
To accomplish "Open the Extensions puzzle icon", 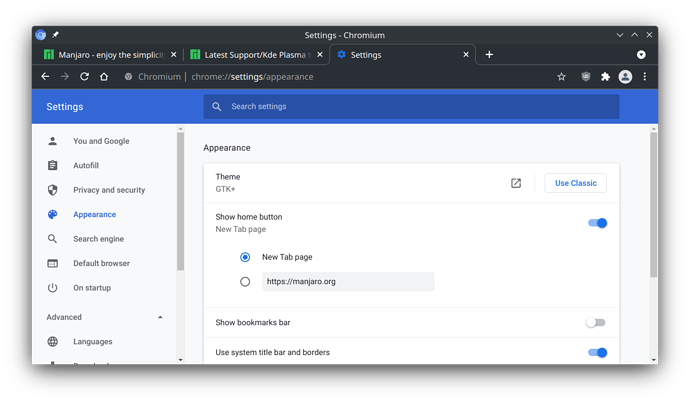I will pos(606,77).
